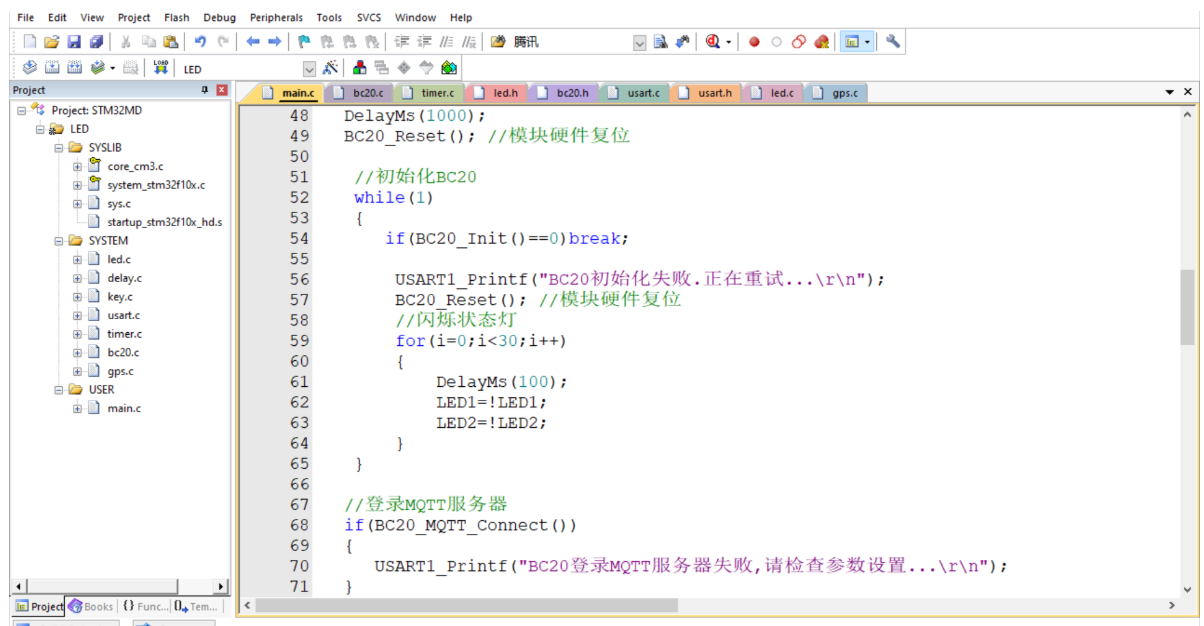Download code to flash LOAD icon
1204x626 pixels.
click(160, 68)
